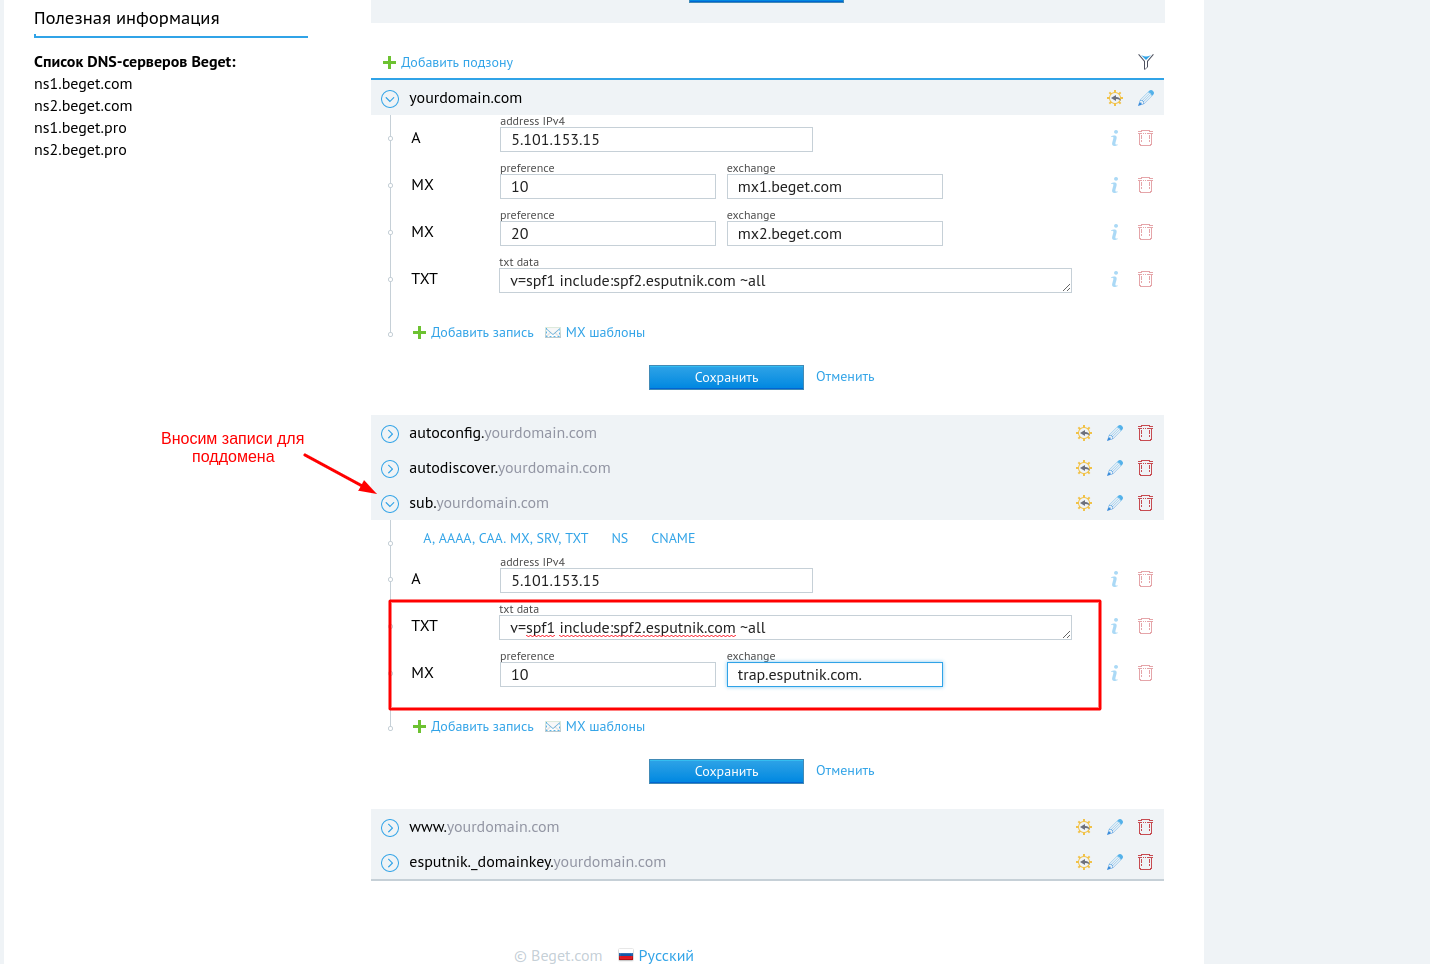The height and width of the screenshot is (964, 1430).
Task: Switch to the CNAME record tab
Action: click(673, 538)
